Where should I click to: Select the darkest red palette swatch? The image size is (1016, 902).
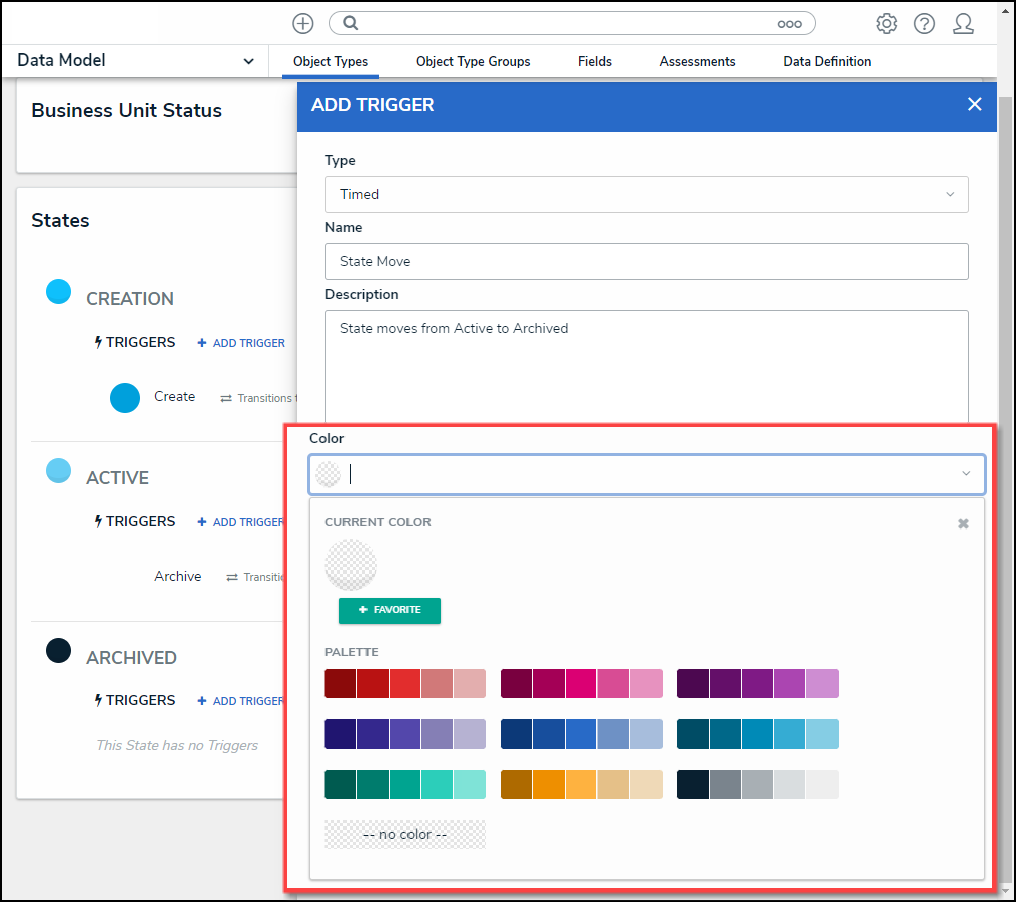pos(340,683)
